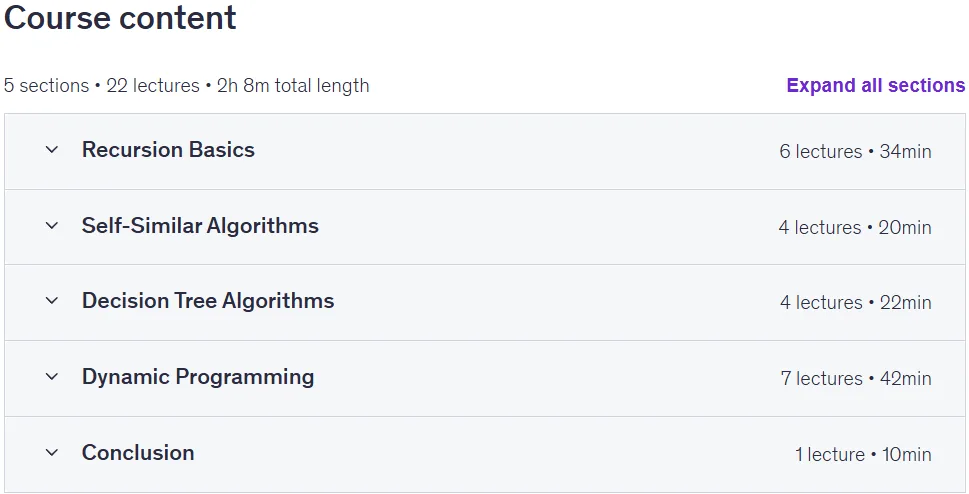The height and width of the screenshot is (494, 969).
Task: Expand the Conclusion section chevron
Action: (52, 453)
